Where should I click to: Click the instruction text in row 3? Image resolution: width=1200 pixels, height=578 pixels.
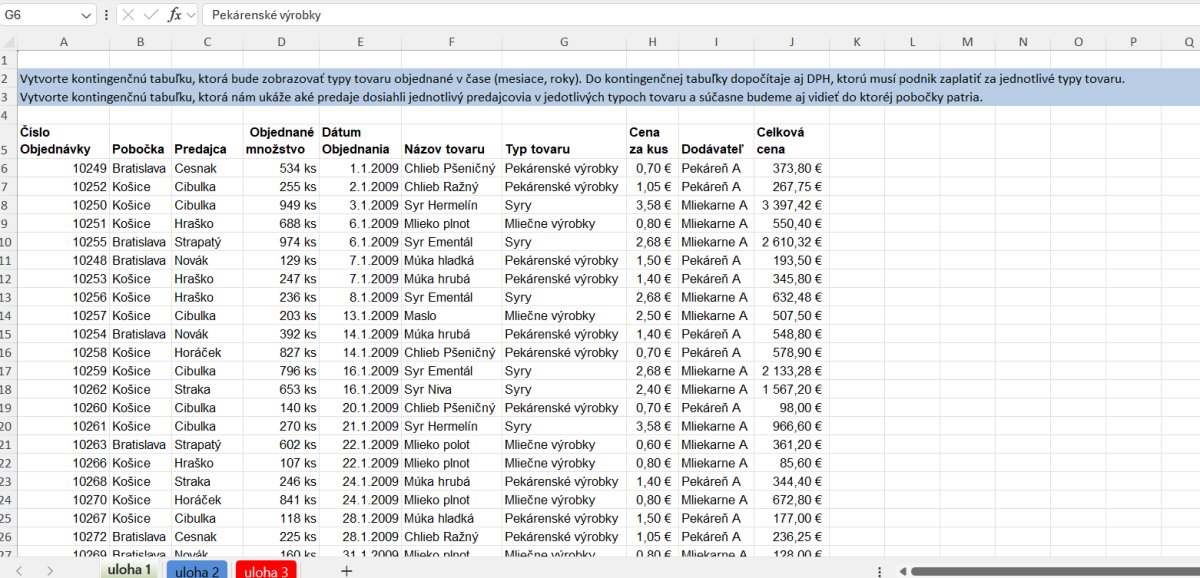click(x=502, y=97)
